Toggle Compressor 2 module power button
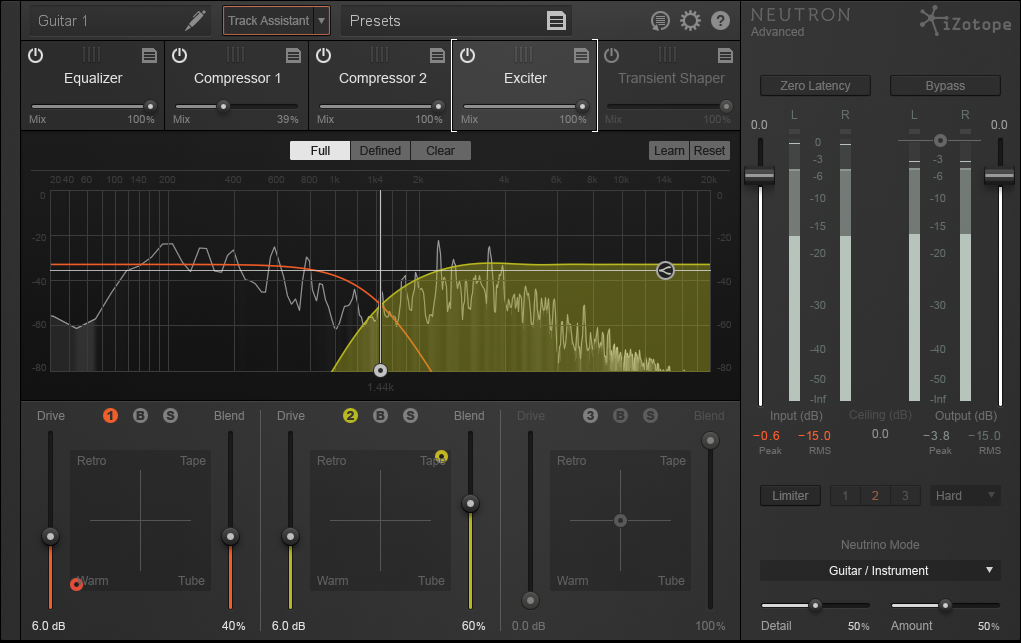This screenshot has width=1021, height=643. (324, 55)
